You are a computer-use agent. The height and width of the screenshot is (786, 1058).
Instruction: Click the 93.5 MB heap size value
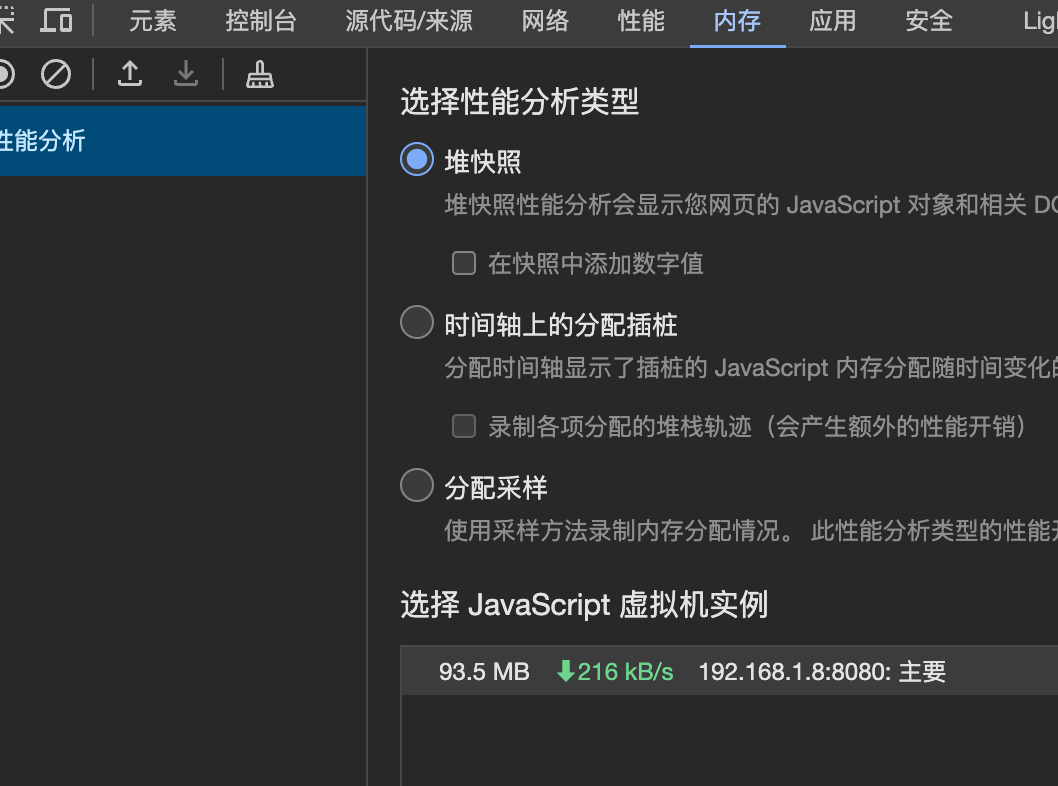point(484,672)
